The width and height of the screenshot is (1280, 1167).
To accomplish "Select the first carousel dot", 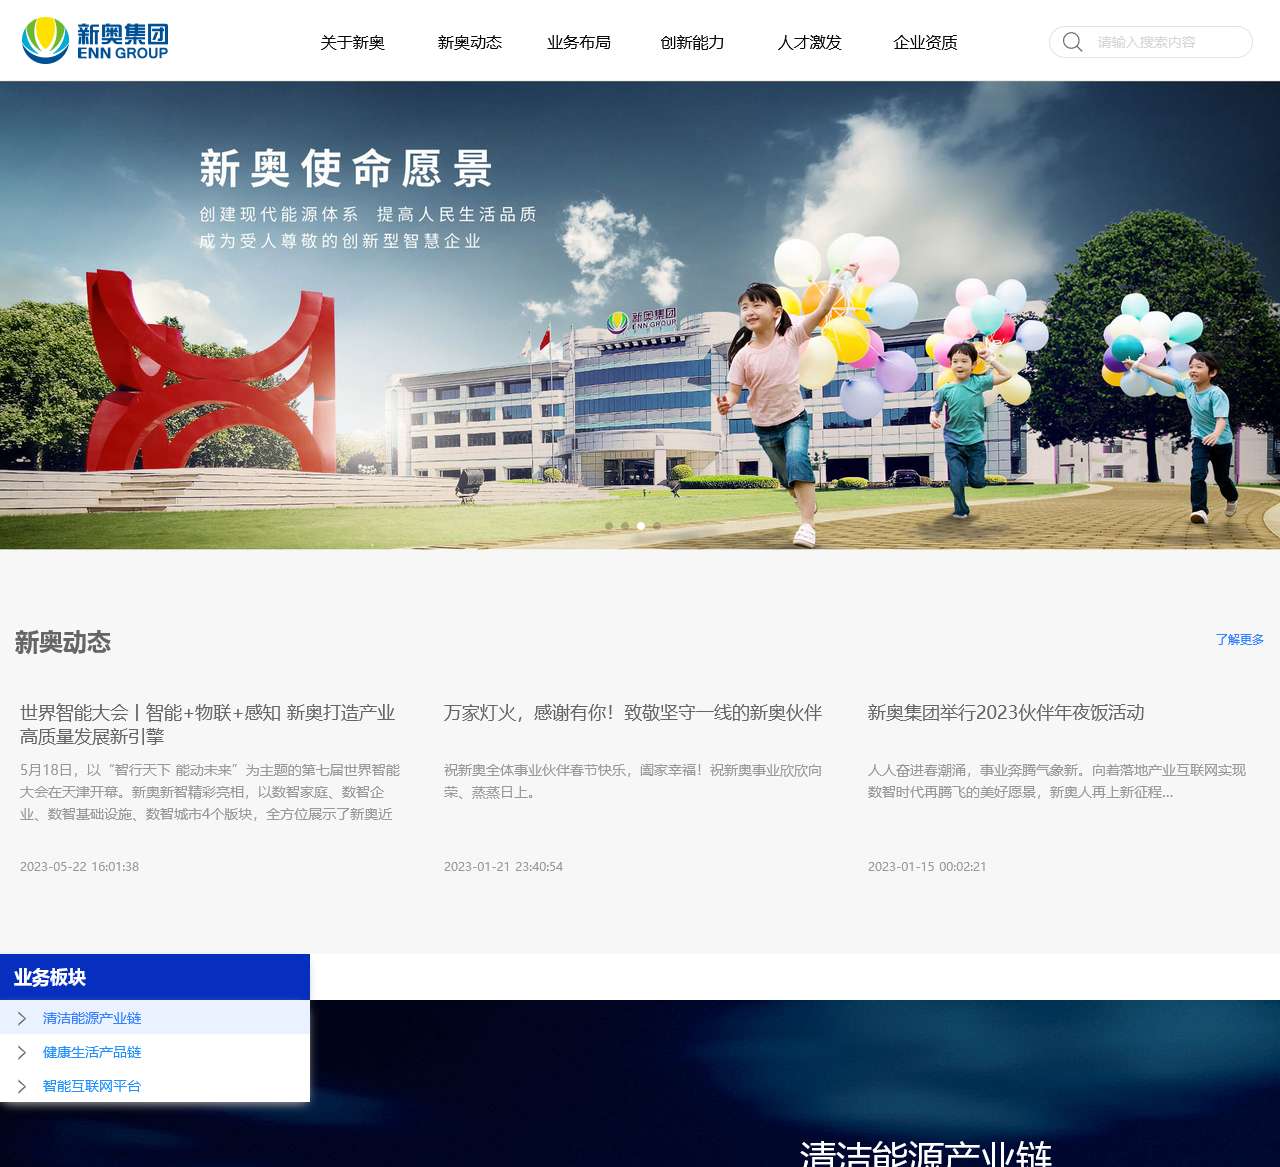I will pos(609,525).
